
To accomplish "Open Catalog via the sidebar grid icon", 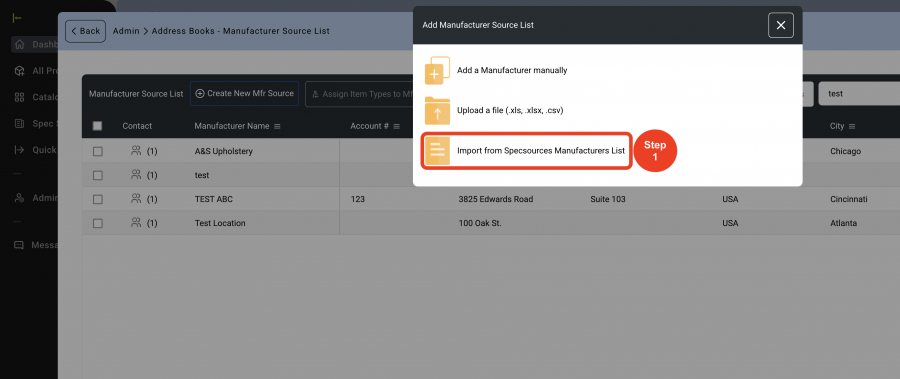I will click(x=20, y=97).
